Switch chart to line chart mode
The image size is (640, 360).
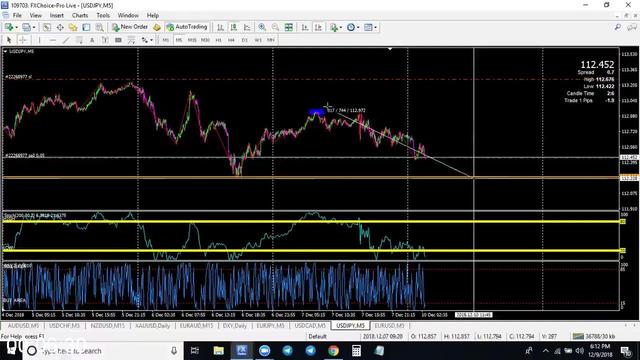247,27
